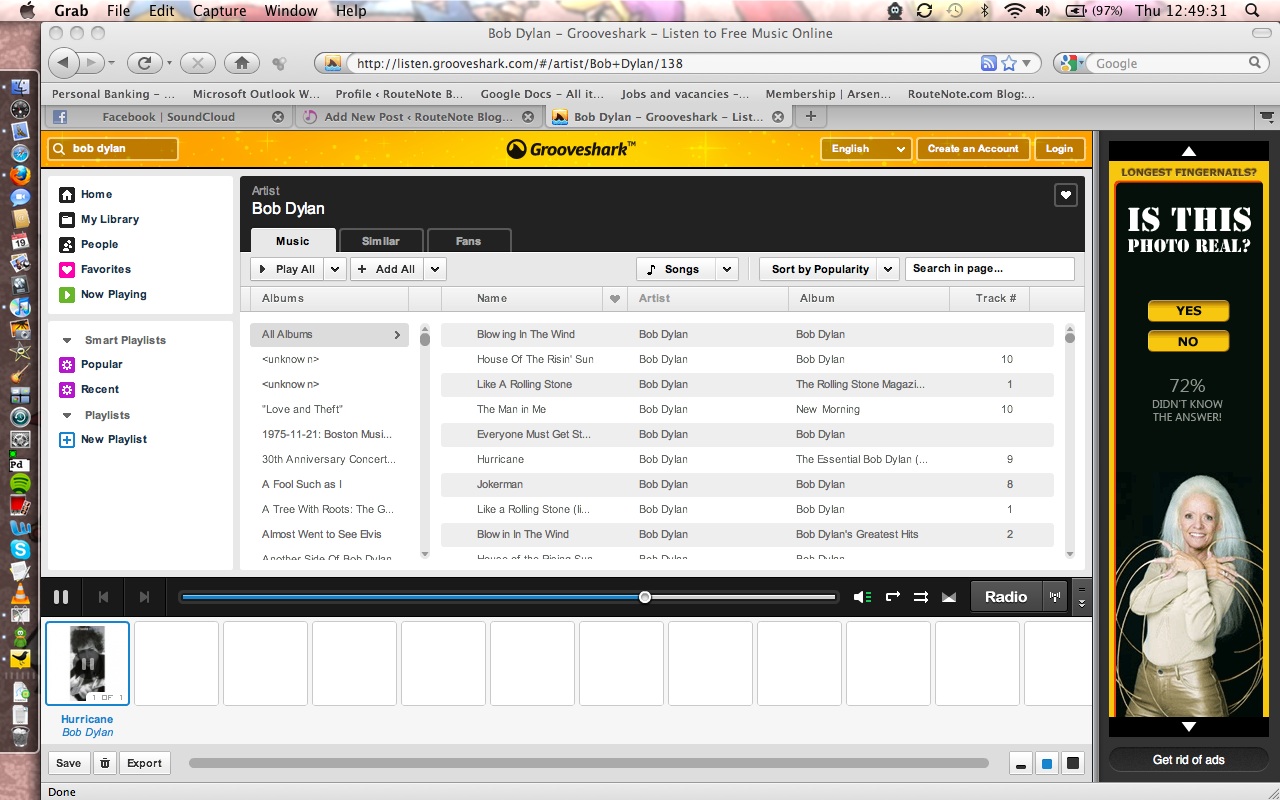Skip to next track in player
The height and width of the screenshot is (800, 1280).
(144, 597)
